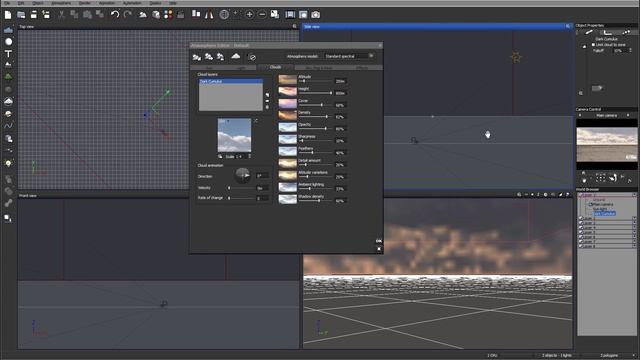This screenshot has width=640, height=360.
Task: Adjust the Altitude slider
Action: click(x=316, y=81)
